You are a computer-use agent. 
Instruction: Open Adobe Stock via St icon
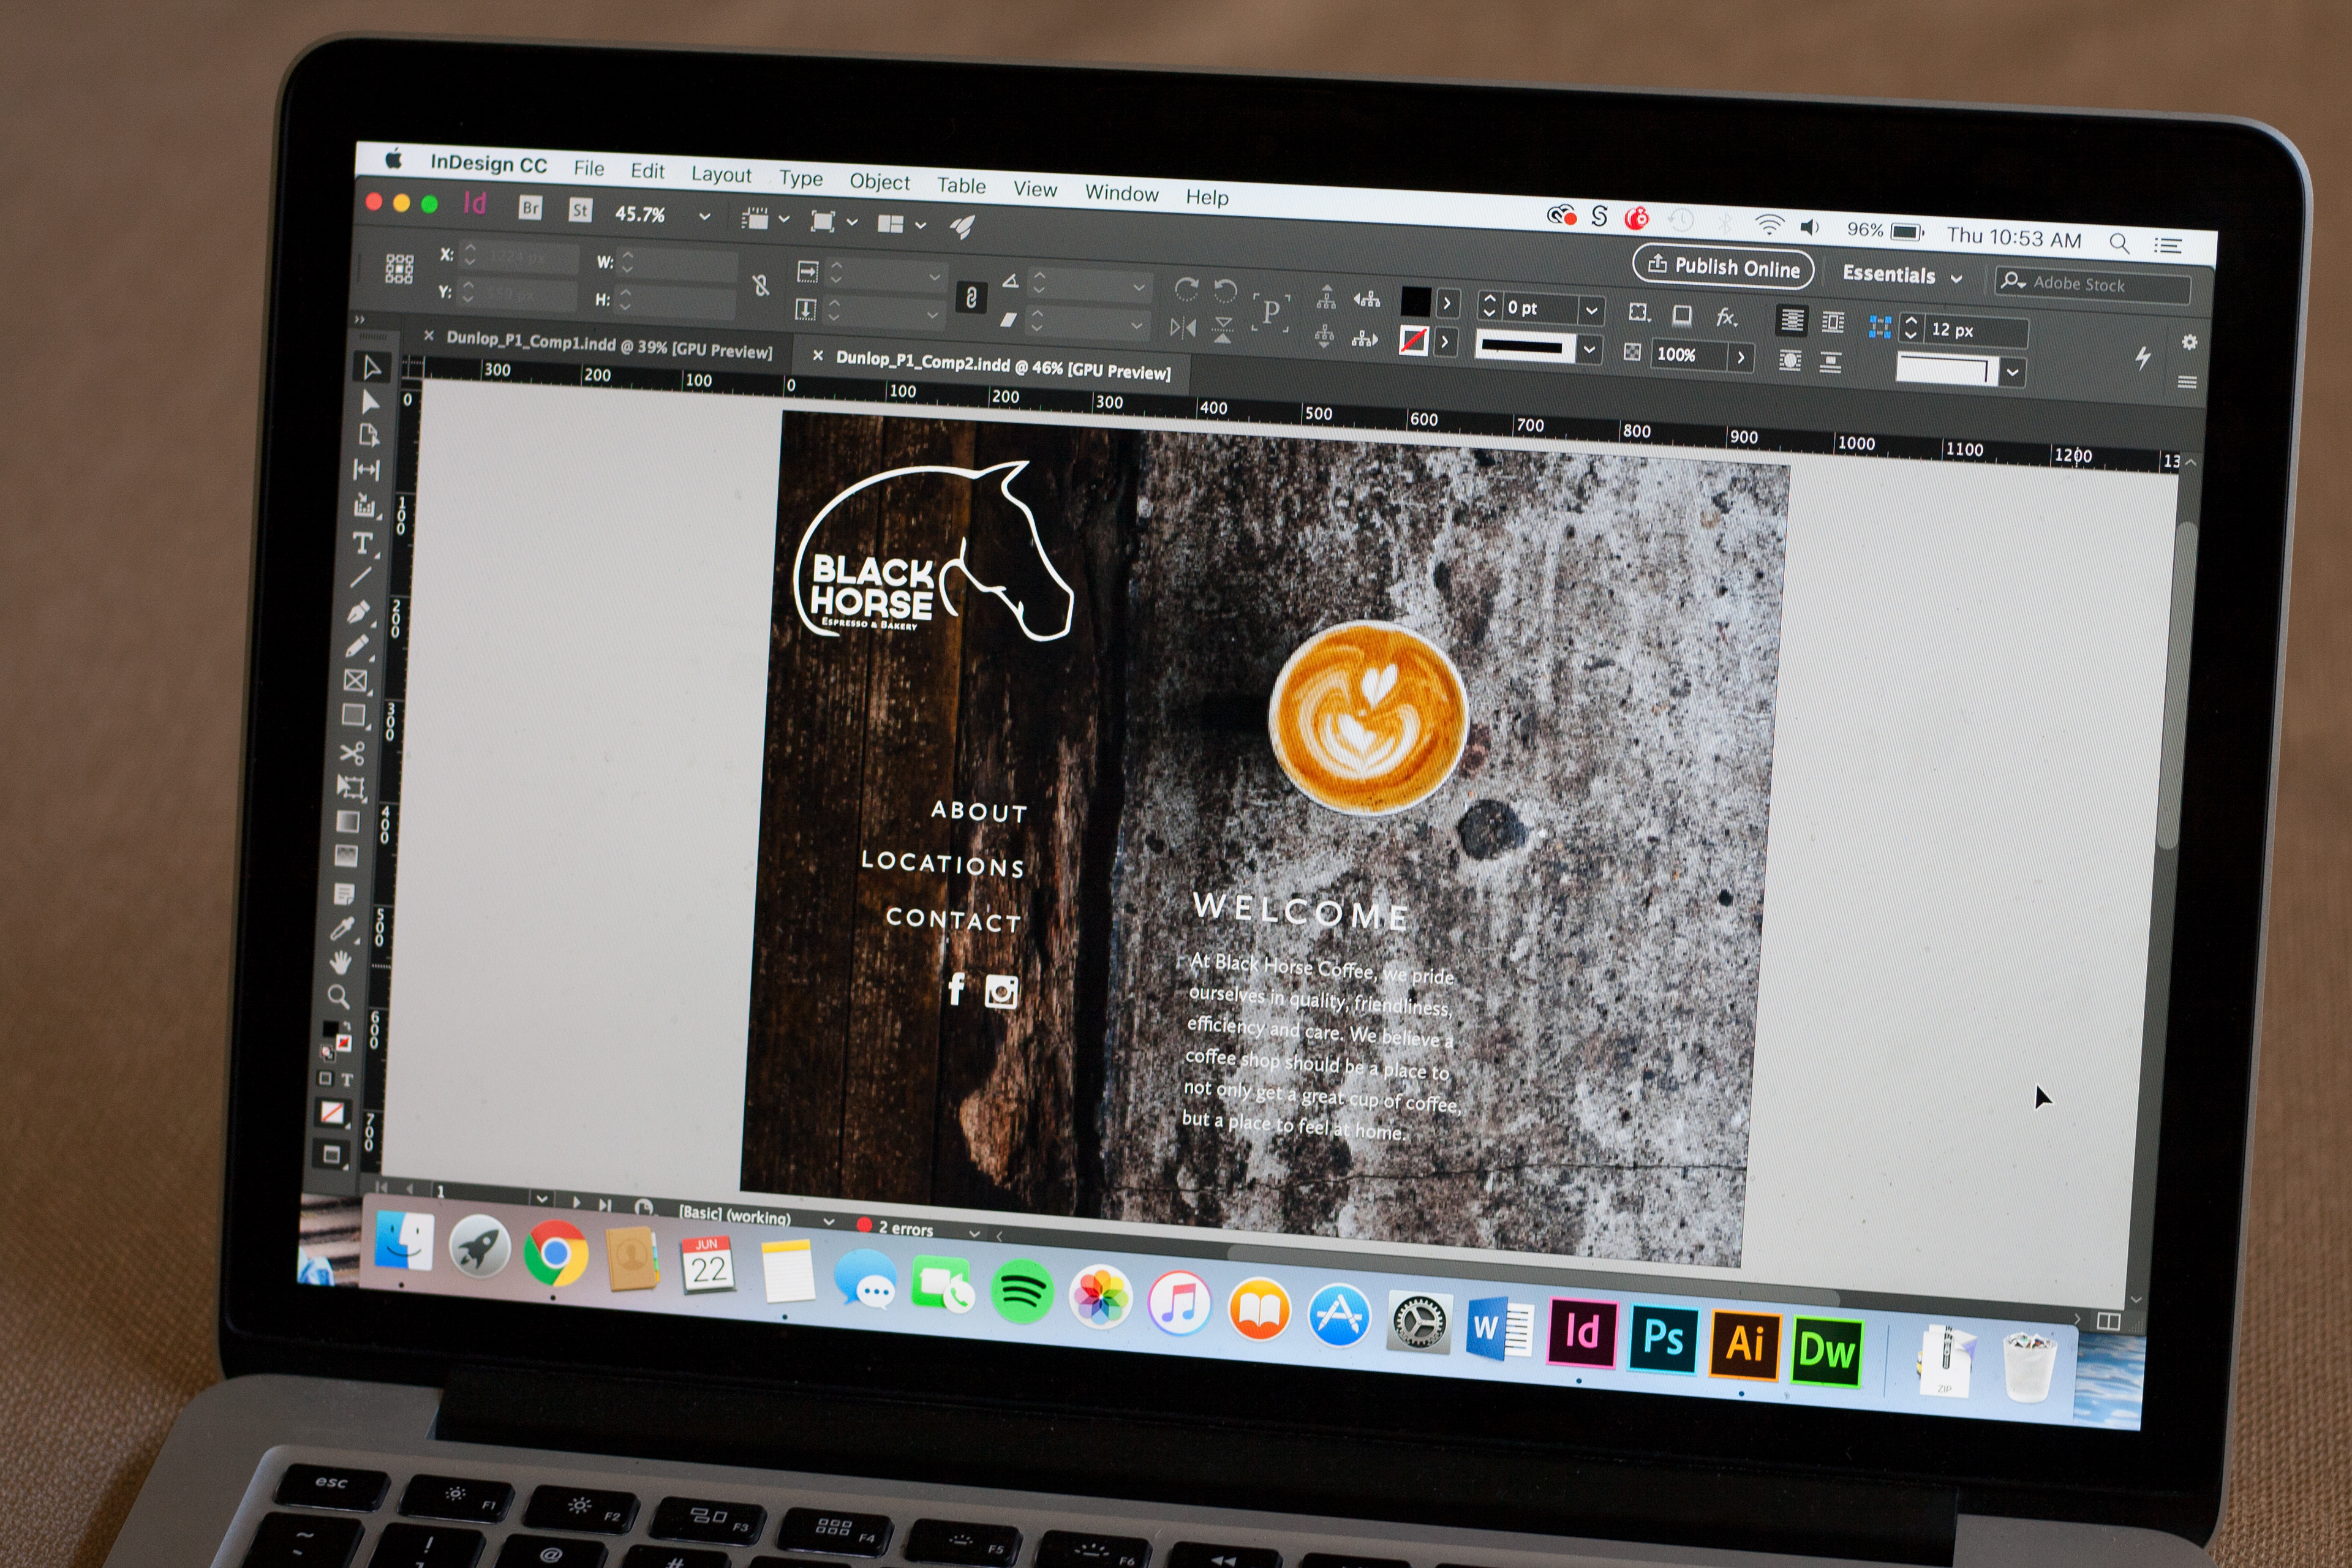click(580, 210)
